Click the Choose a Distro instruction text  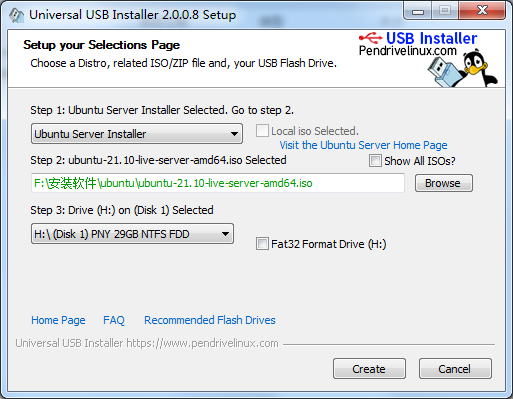[183, 63]
